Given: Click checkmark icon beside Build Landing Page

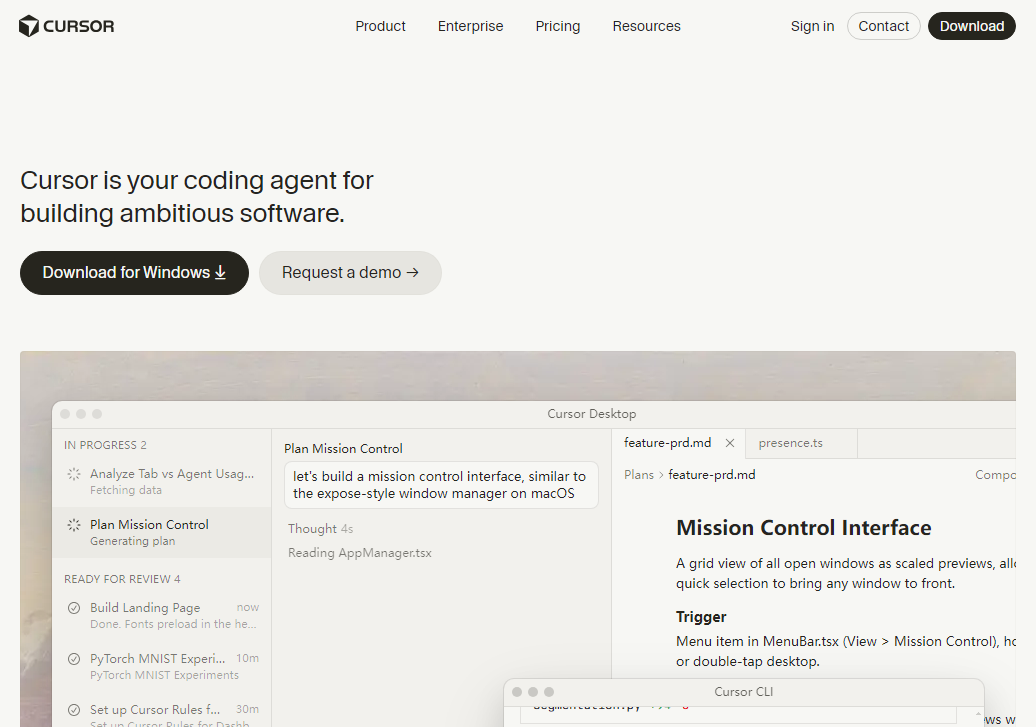Looking at the screenshot, I should (74, 607).
